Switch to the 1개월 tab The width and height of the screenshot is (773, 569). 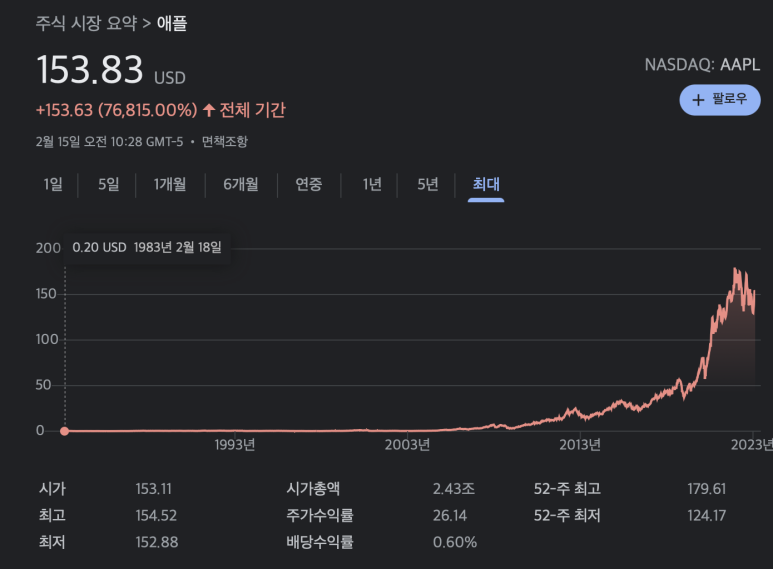(x=170, y=184)
